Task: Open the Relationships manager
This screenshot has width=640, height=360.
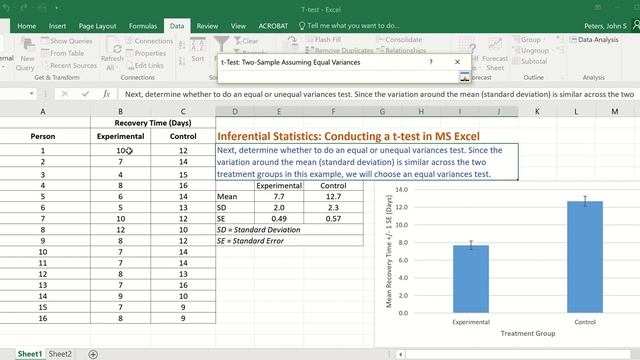Action: coord(401,50)
